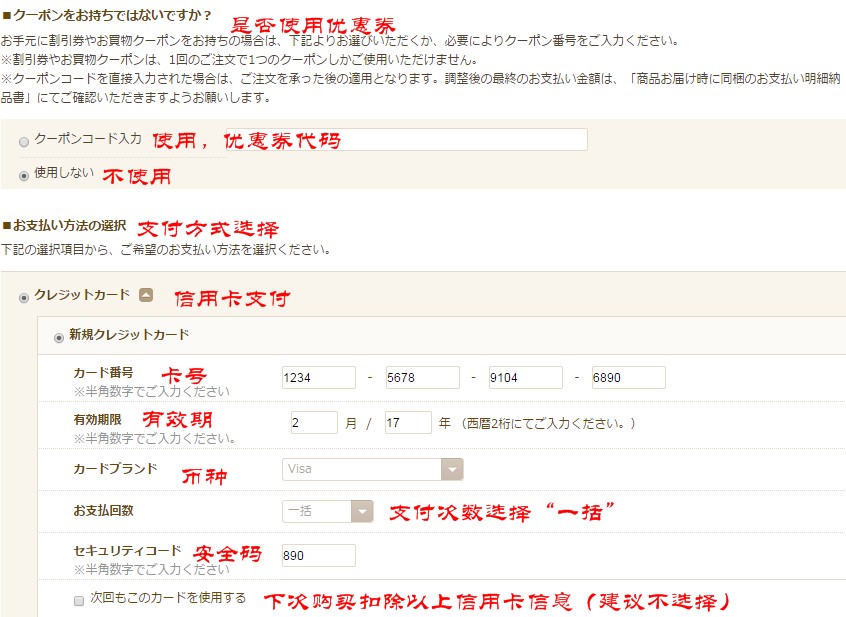The width and height of the screenshot is (846, 617).
Task: Click the first card number field 1234
Action: [x=318, y=378]
